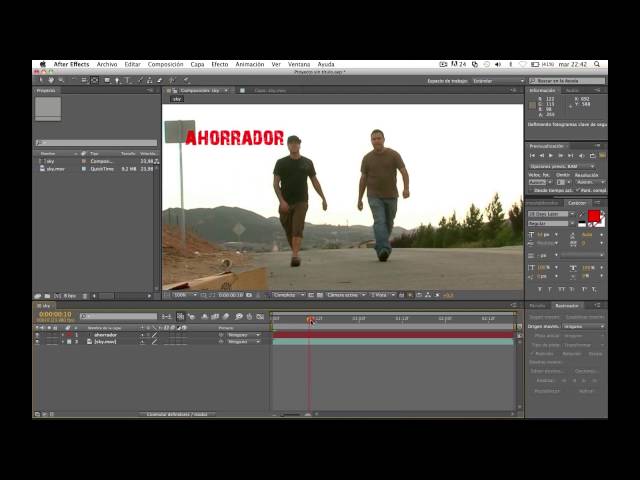
Task: Toggle hide shy layers in timeline
Action: [x=204, y=316]
